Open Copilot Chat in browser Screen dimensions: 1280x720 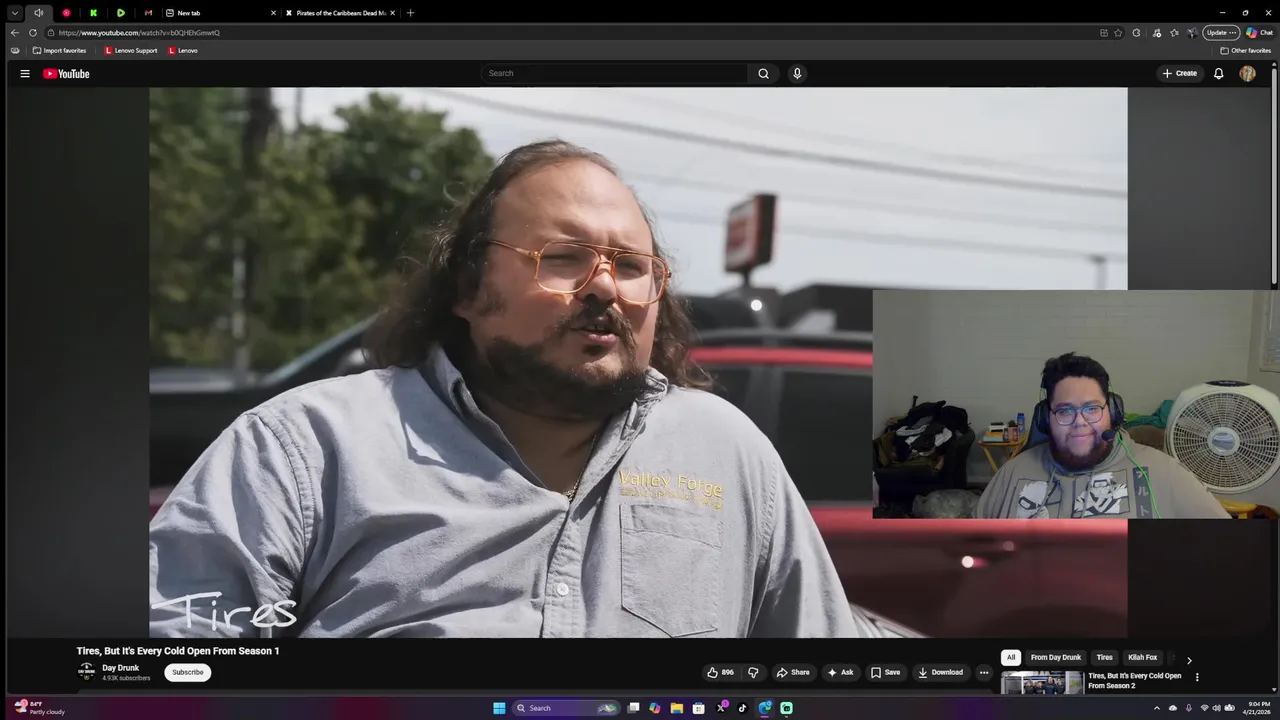(1259, 32)
